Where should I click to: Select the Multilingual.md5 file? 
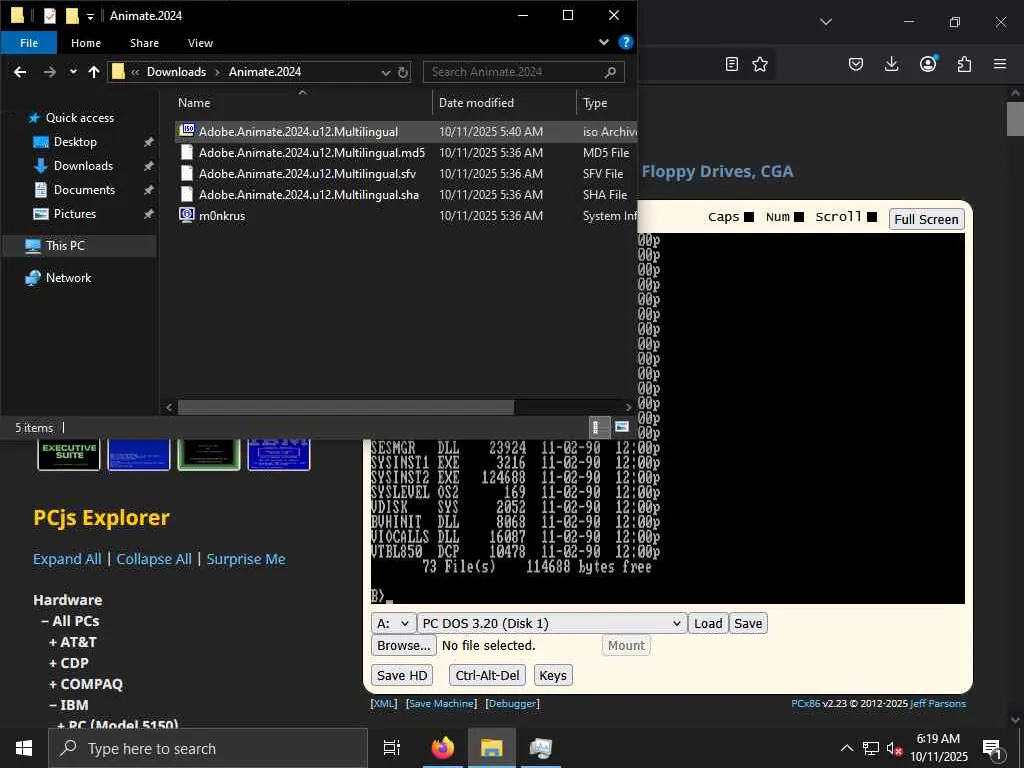[x=312, y=153]
